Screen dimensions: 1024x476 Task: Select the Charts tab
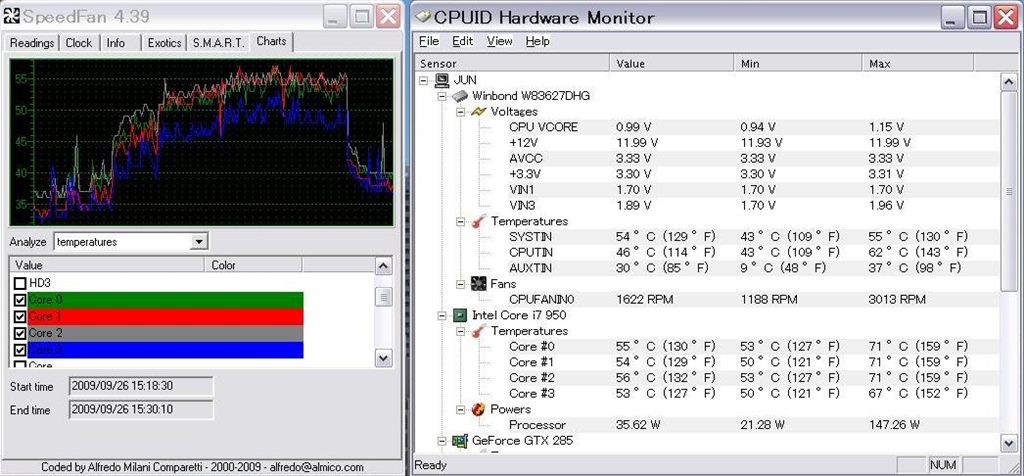point(272,41)
